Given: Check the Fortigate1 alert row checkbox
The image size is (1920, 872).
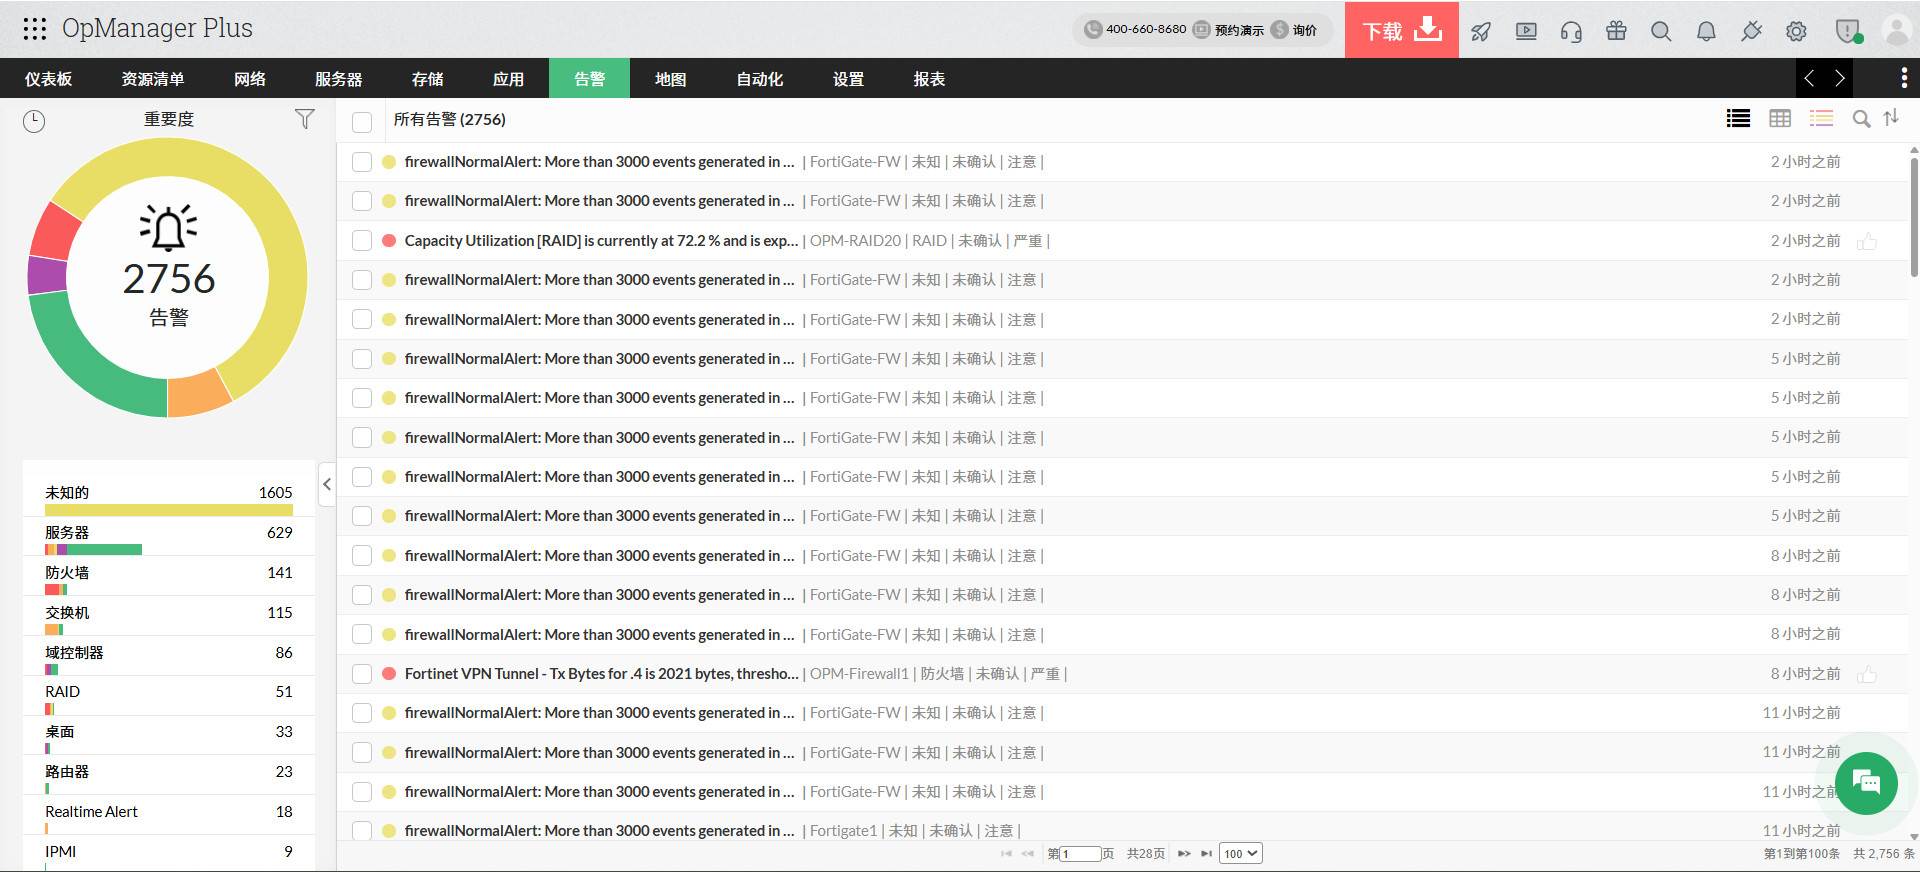Looking at the screenshot, I should coord(362,831).
